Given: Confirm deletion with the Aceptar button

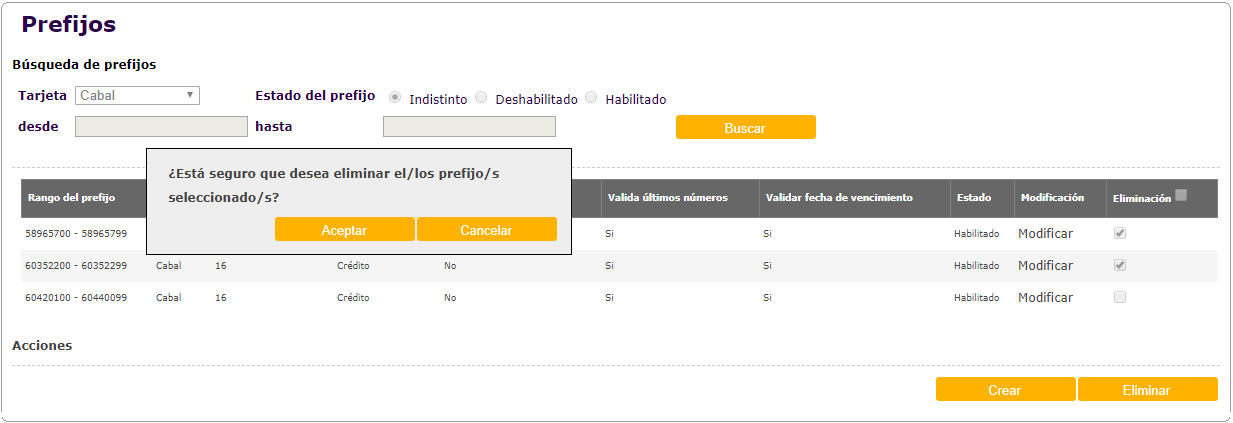Looking at the screenshot, I should click(x=344, y=230).
